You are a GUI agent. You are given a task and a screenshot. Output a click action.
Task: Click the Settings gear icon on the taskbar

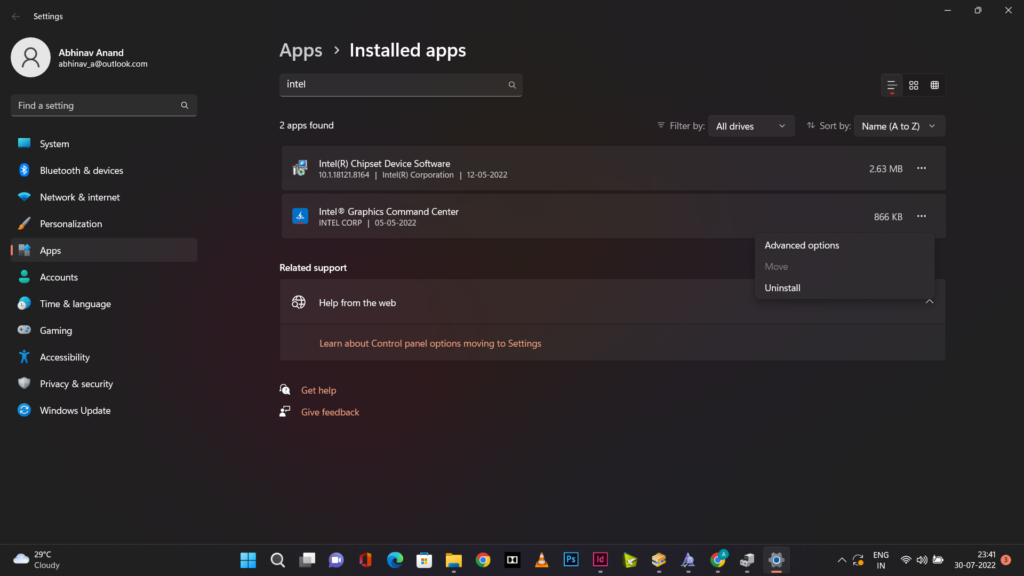click(776, 560)
